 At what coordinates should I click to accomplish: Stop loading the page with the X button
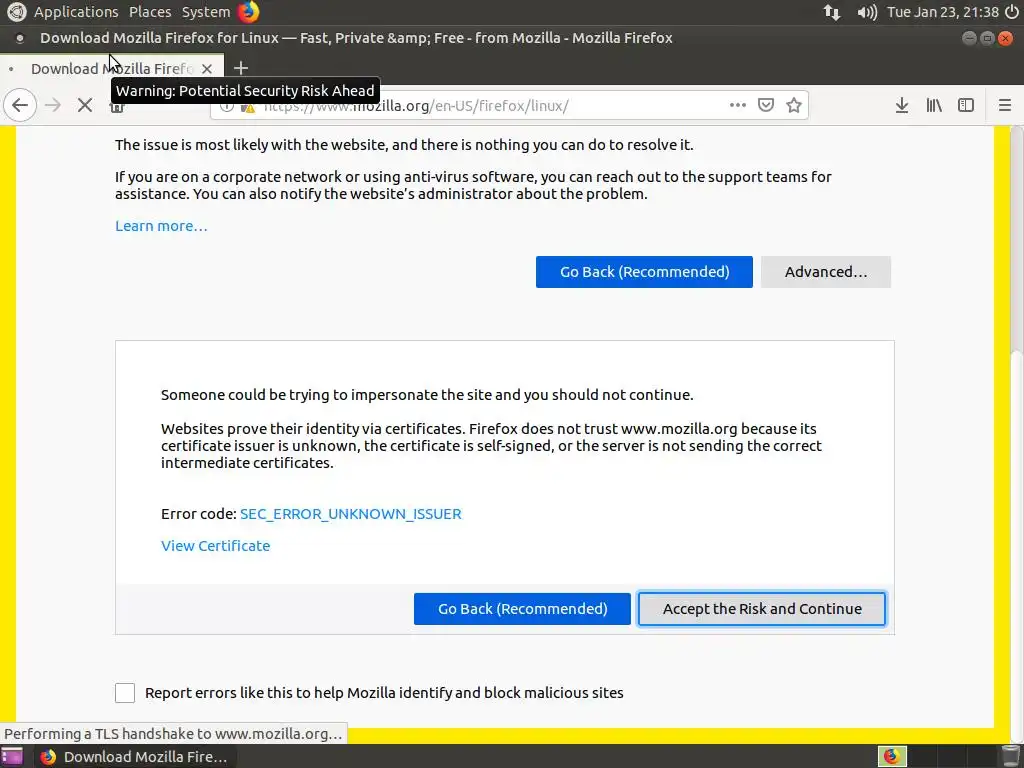(85, 105)
